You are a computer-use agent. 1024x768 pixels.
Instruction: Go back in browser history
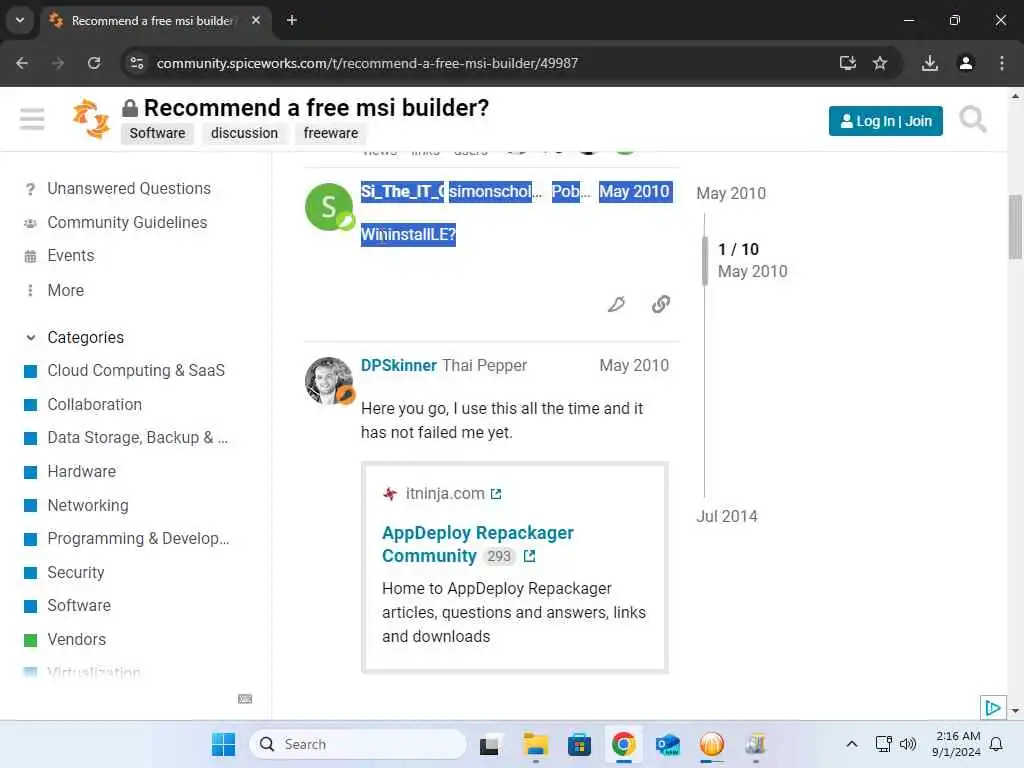coord(22,63)
